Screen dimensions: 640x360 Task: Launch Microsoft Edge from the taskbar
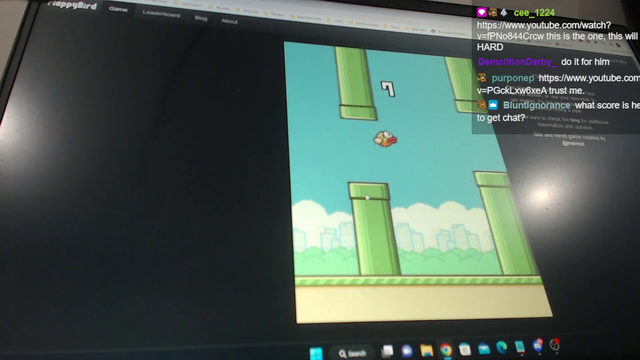[x=502, y=347]
